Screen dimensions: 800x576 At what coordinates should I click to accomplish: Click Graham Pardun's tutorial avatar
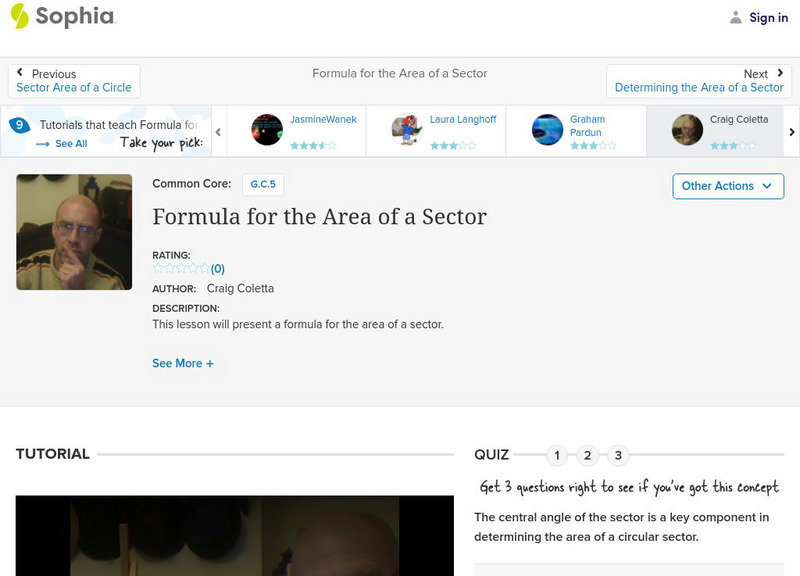click(x=547, y=130)
